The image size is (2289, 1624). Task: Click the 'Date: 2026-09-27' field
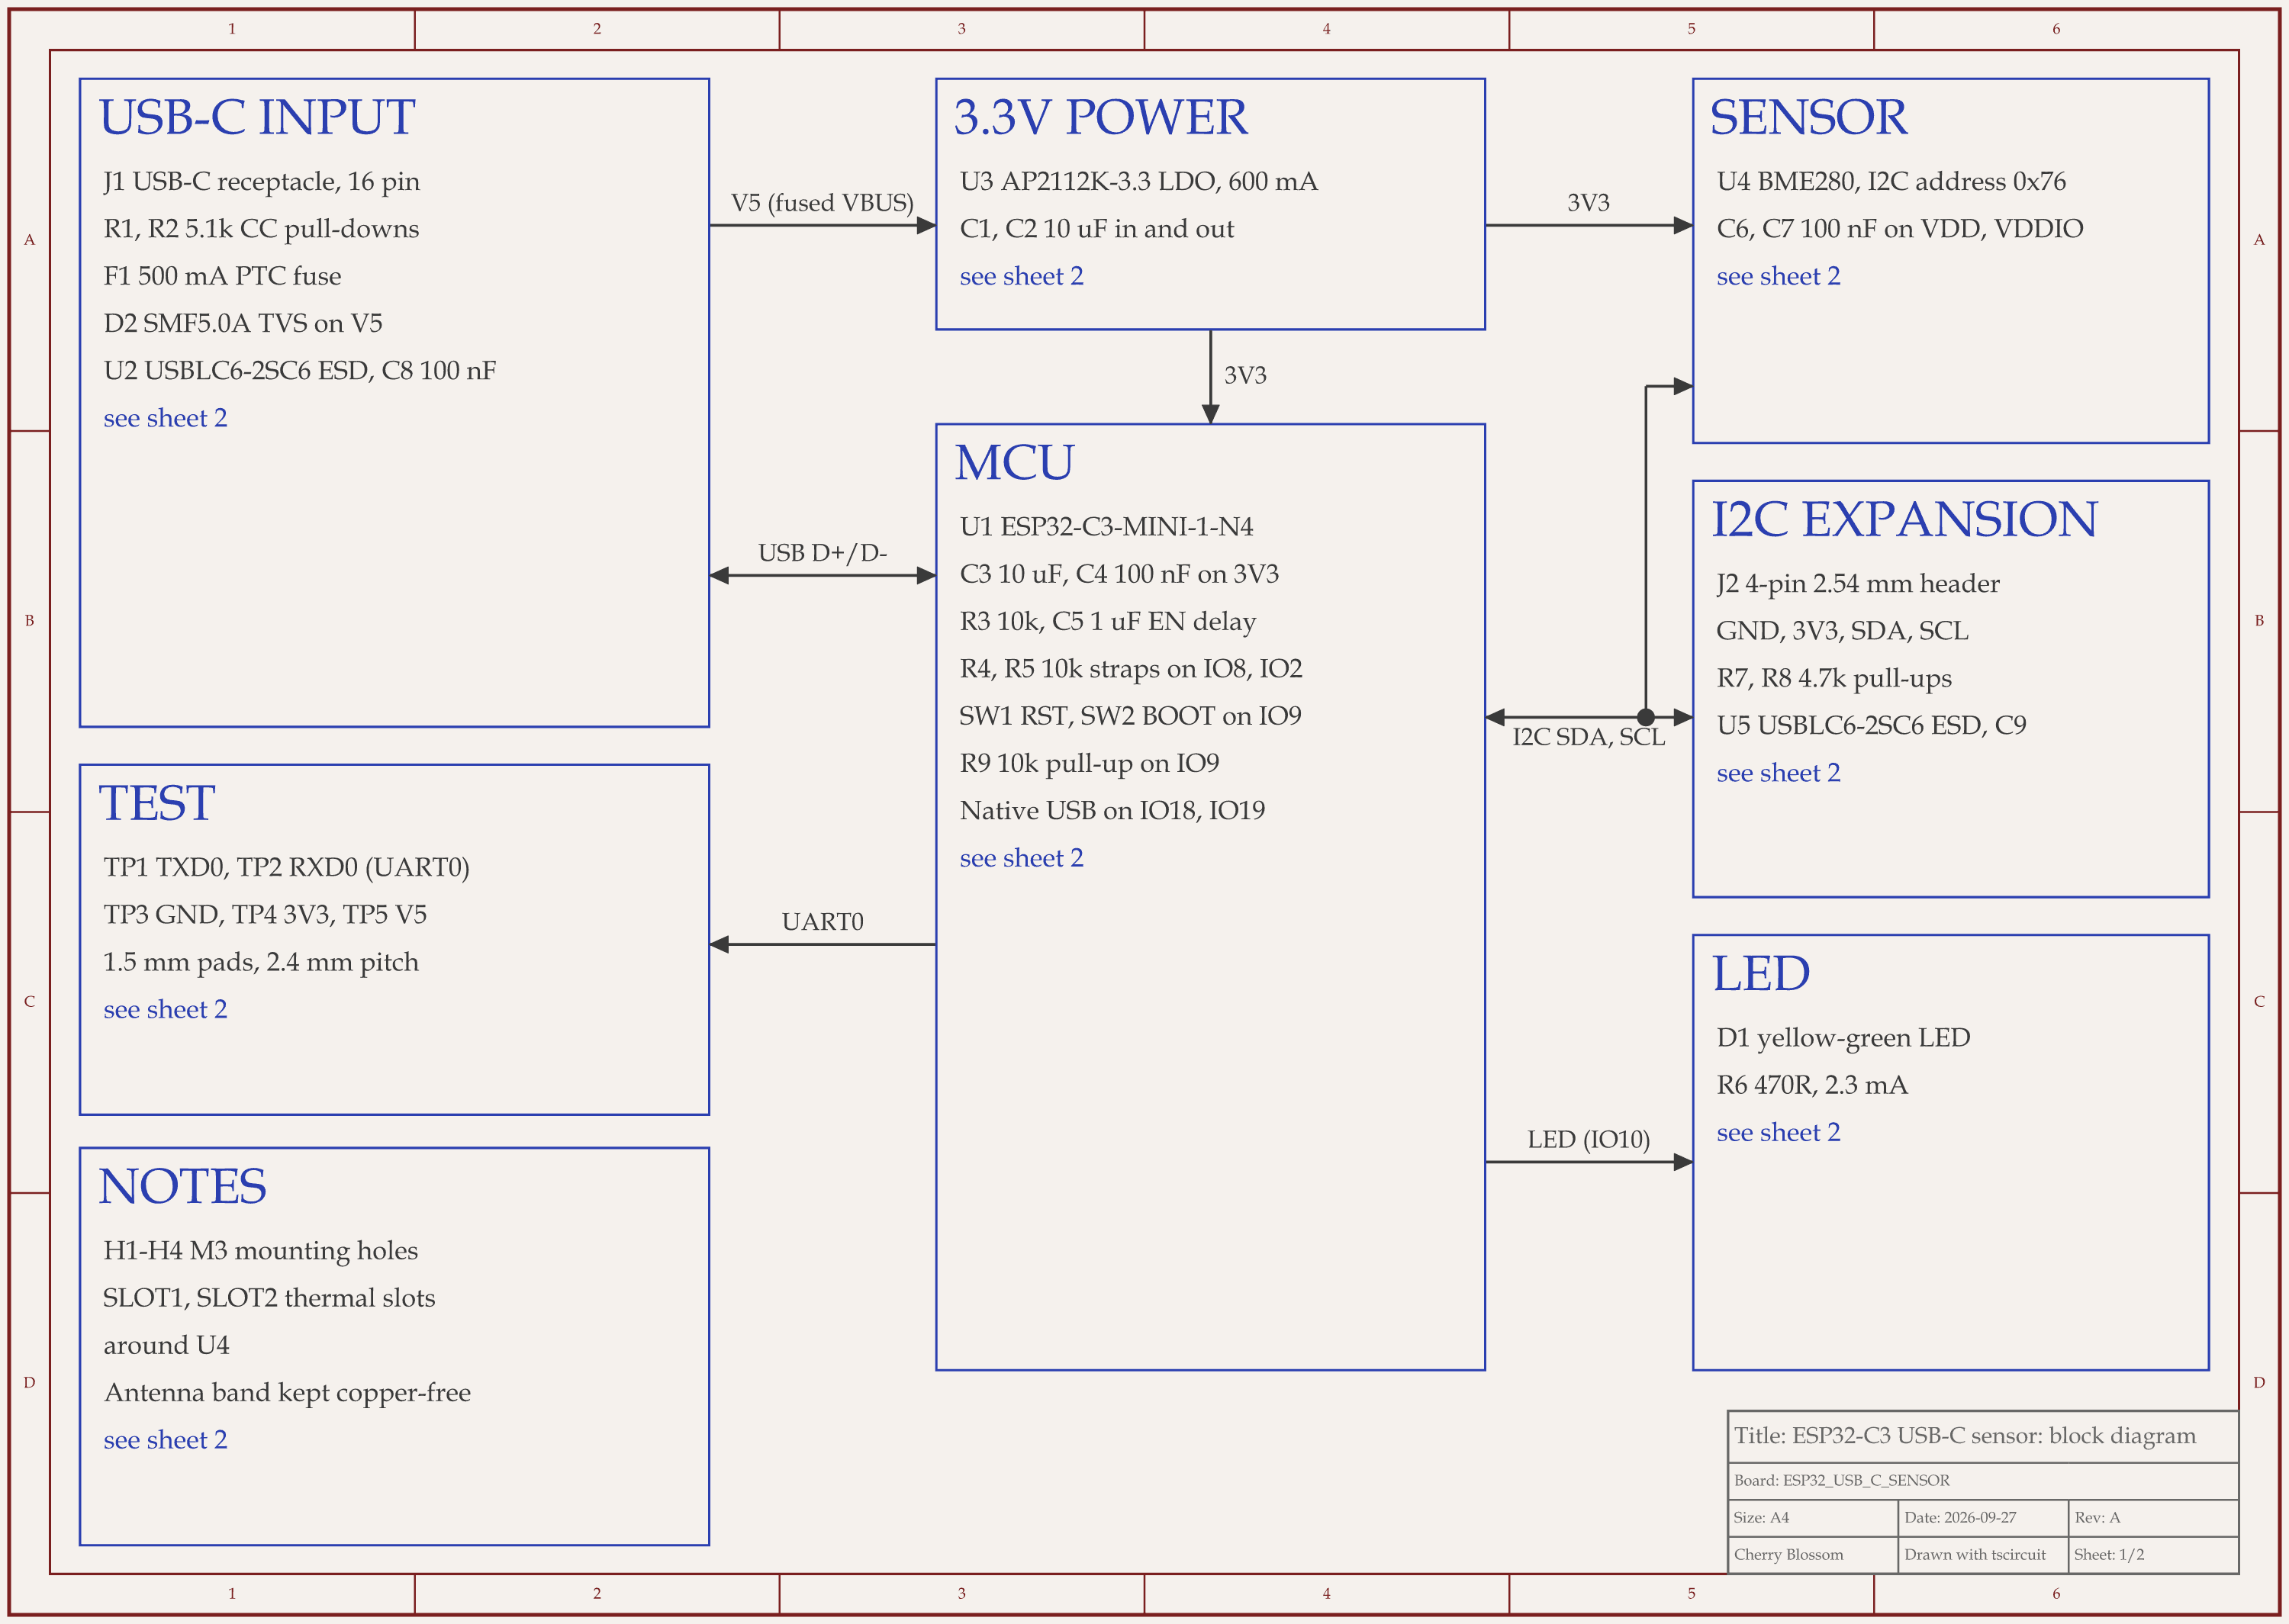pyautogui.click(x=1983, y=1518)
